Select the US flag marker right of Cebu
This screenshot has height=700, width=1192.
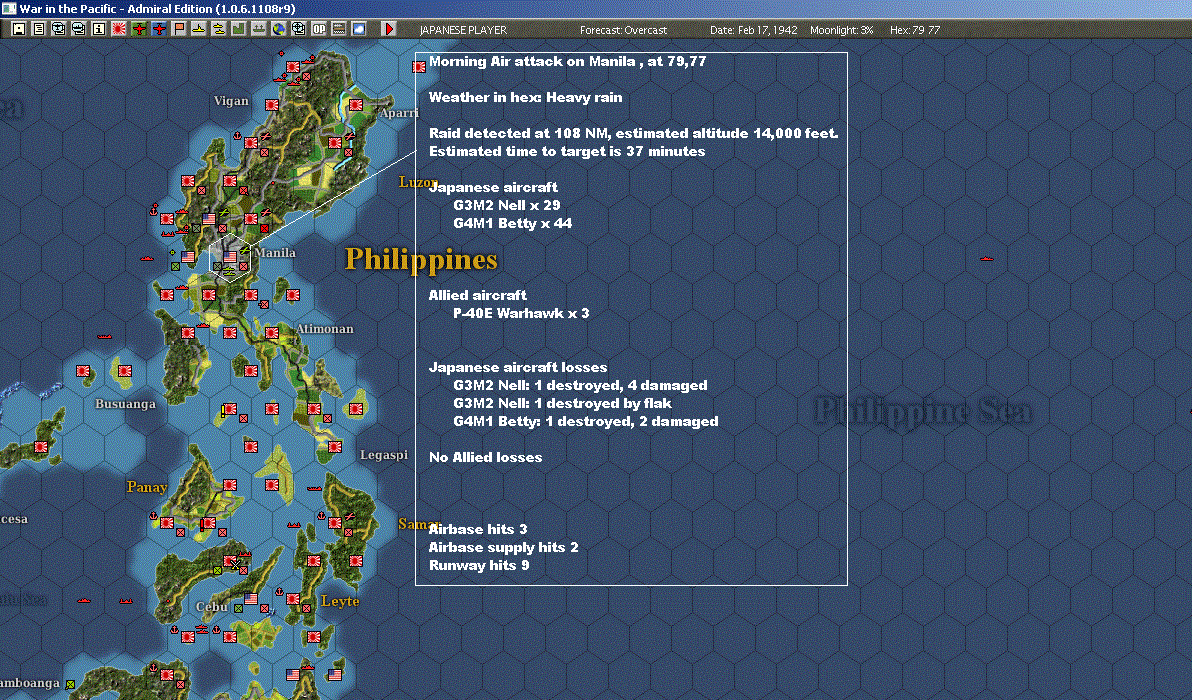[251, 599]
